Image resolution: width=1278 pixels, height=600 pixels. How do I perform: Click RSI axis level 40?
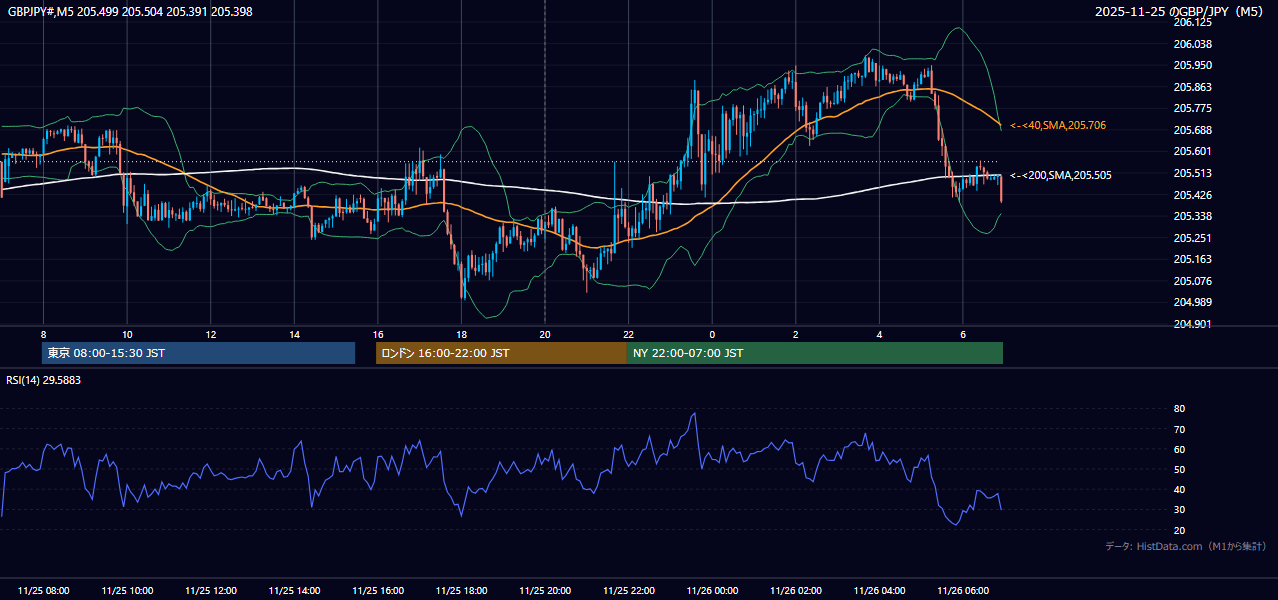click(x=1179, y=490)
